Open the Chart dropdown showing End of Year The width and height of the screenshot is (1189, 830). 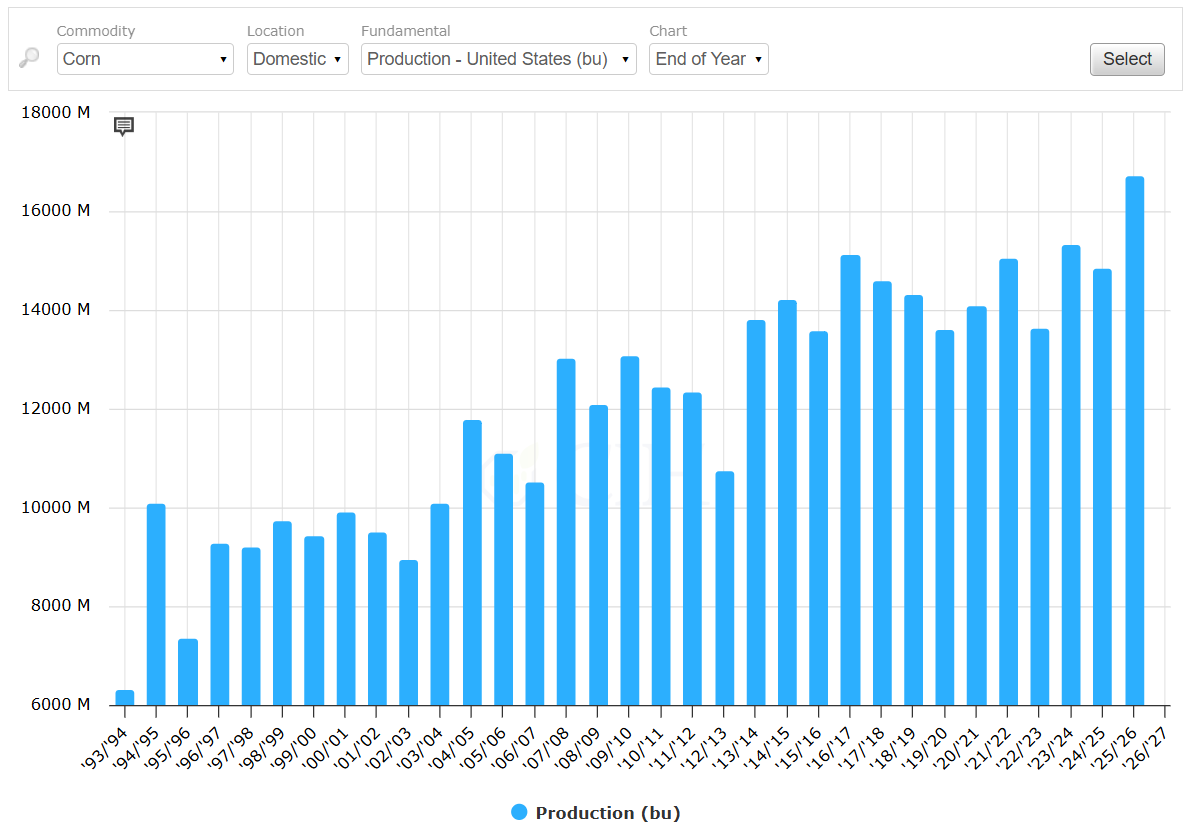pyautogui.click(x=708, y=59)
